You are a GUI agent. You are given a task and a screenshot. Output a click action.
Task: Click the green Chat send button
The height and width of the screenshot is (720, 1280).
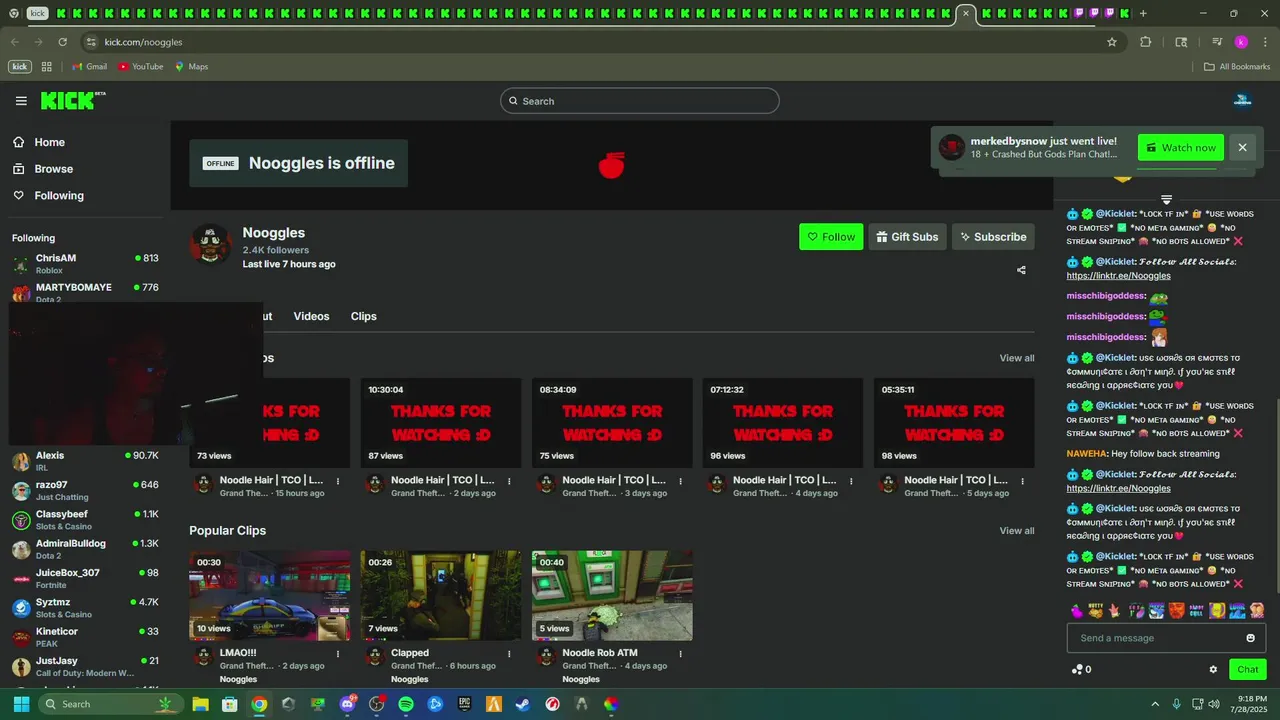click(1247, 670)
